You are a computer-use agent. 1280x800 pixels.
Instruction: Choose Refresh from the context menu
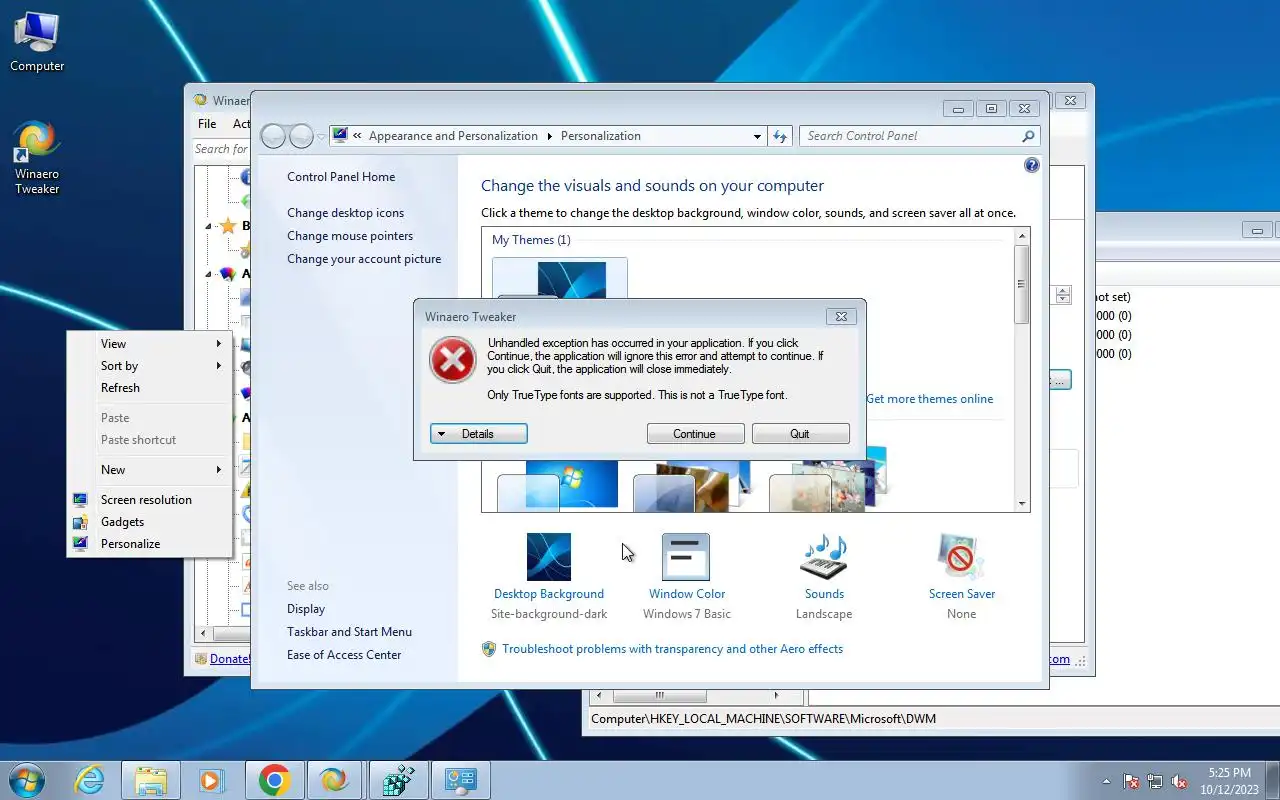tap(149, 388)
